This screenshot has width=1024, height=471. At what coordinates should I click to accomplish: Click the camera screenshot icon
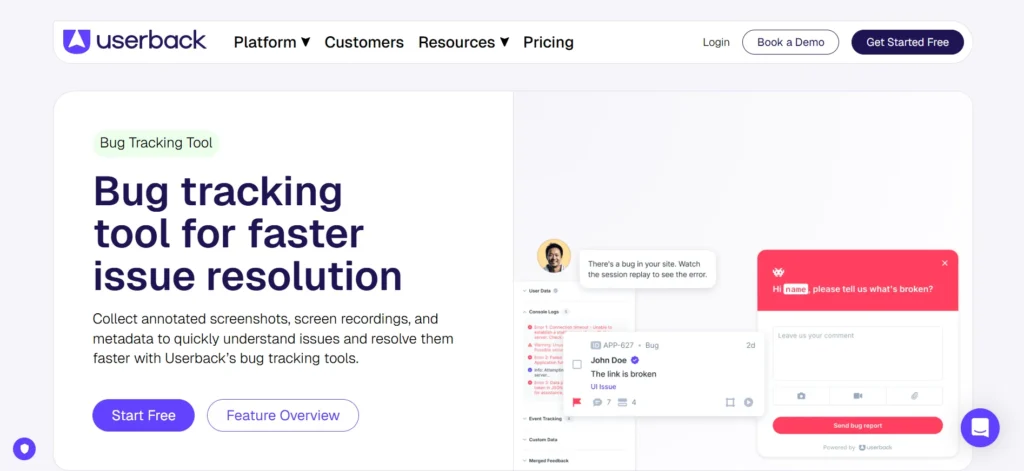pos(801,396)
